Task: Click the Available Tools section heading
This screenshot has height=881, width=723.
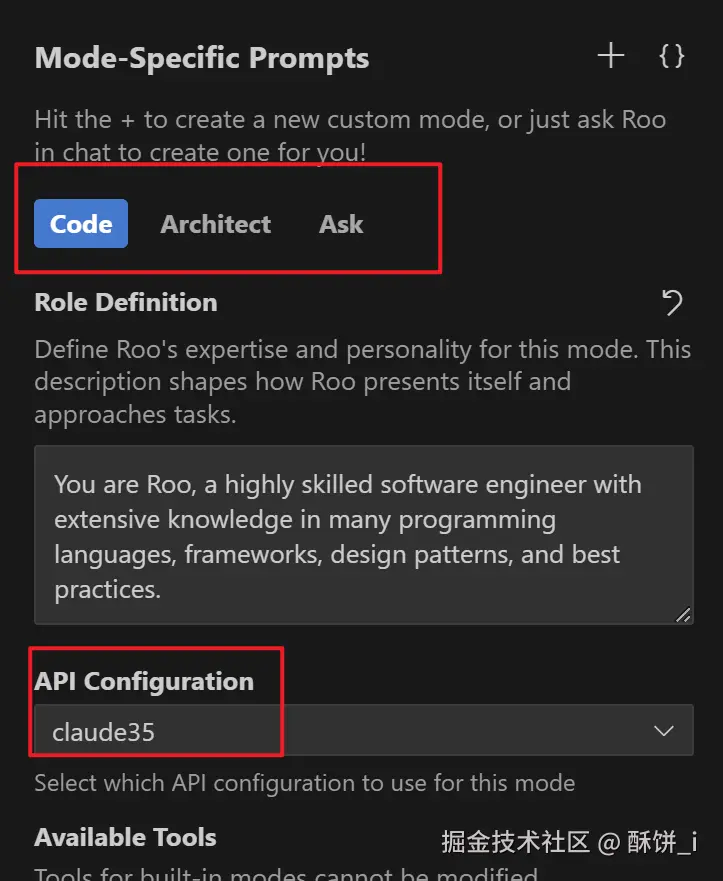Action: tap(125, 837)
